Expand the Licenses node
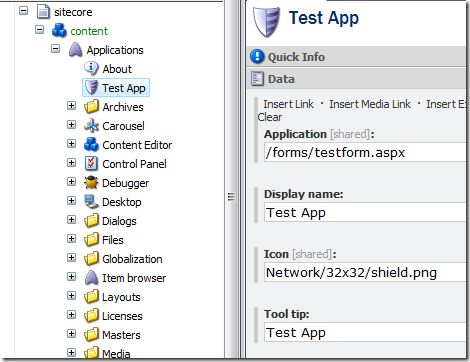Image resolution: width=470 pixels, height=362 pixels. coord(71,315)
